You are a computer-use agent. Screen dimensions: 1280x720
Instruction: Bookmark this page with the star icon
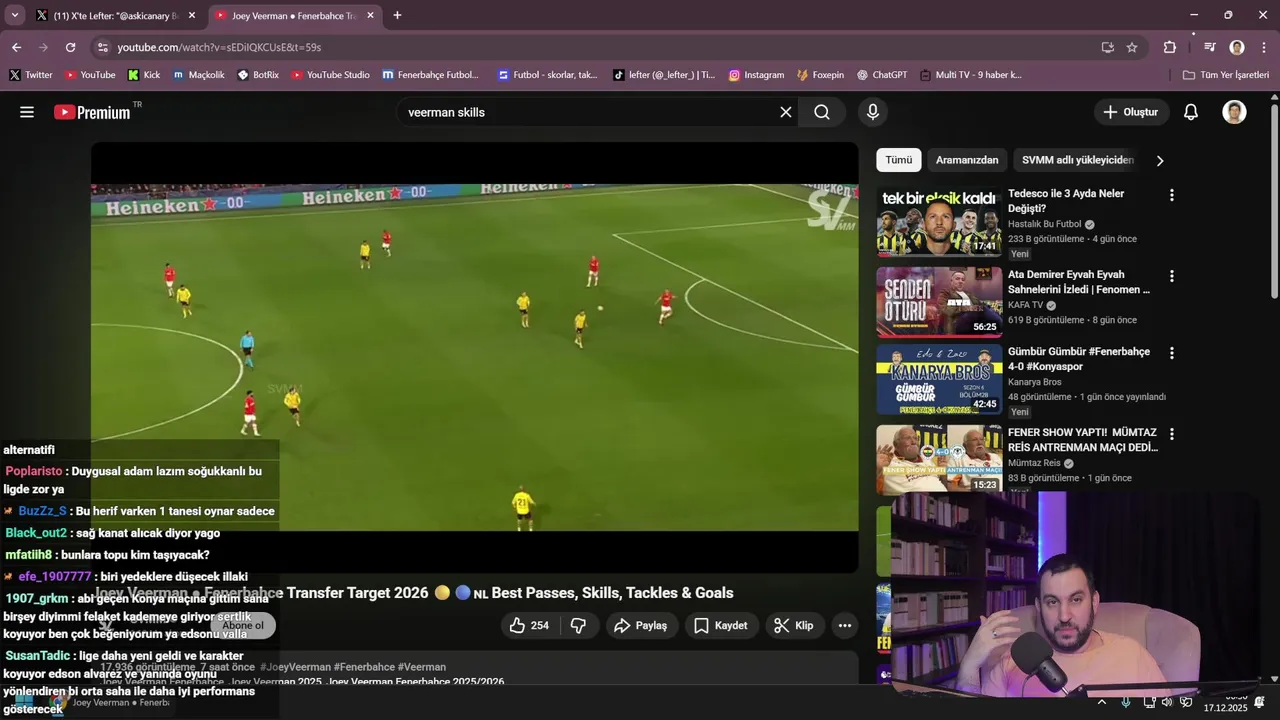1132,47
